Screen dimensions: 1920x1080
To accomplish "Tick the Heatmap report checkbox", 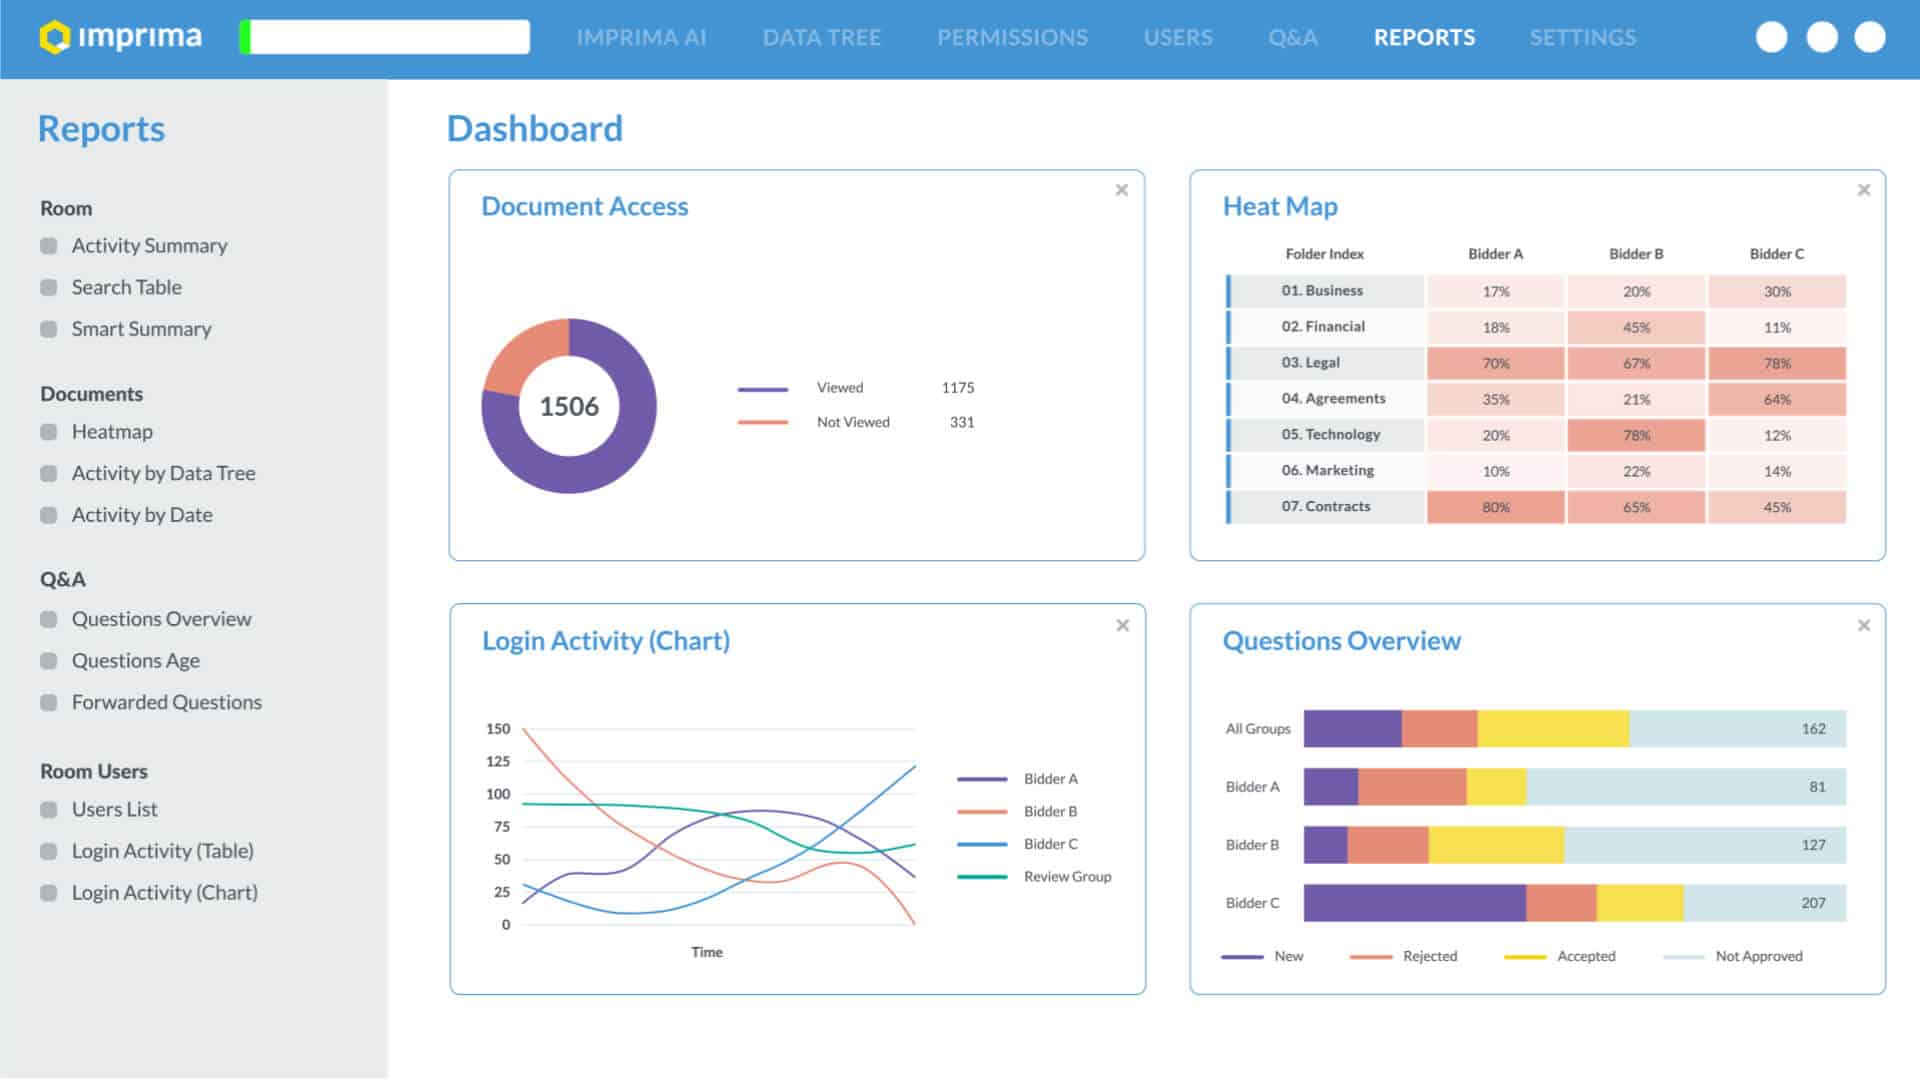I will coord(48,432).
